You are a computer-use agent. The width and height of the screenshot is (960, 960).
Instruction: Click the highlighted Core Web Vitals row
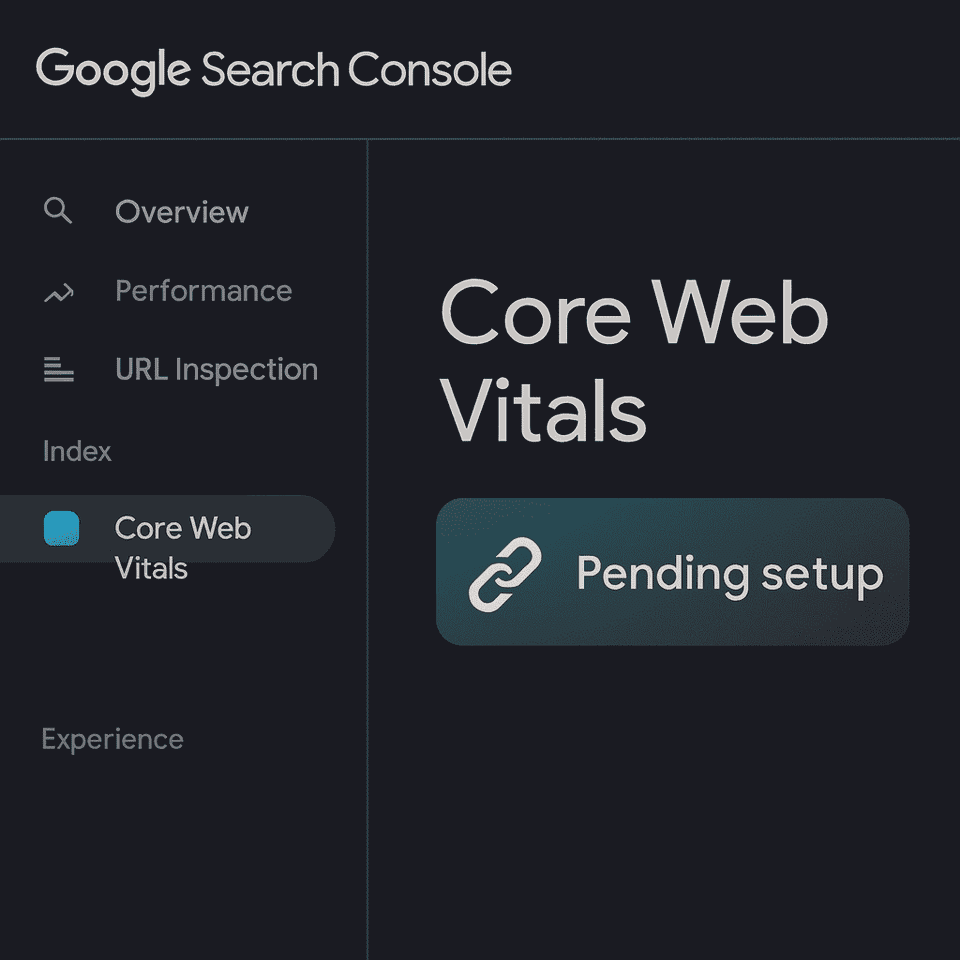[168, 529]
